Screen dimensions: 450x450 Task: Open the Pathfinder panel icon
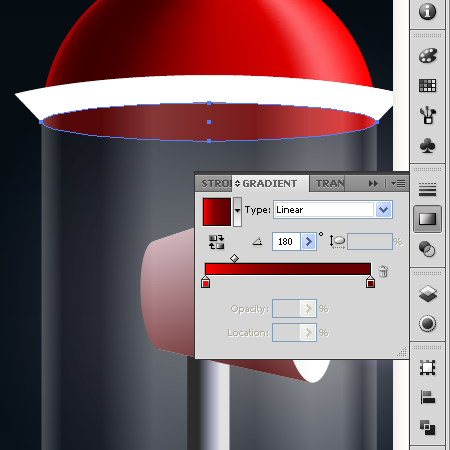[x=427, y=427]
